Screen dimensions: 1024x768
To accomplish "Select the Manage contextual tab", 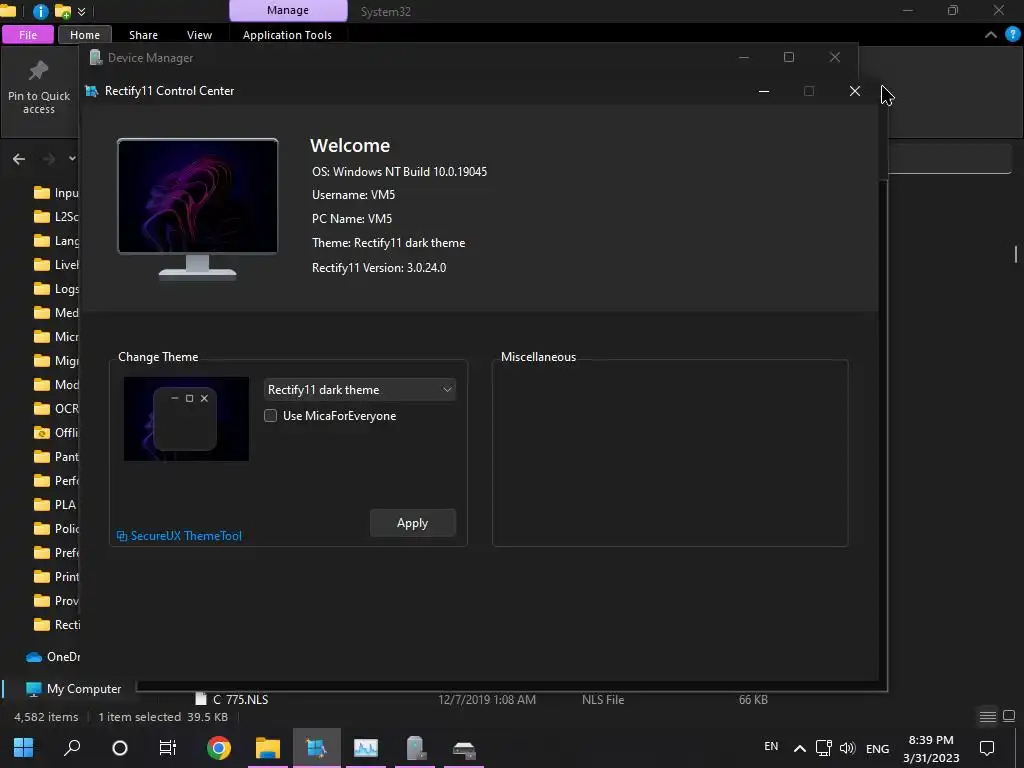I will click(288, 10).
